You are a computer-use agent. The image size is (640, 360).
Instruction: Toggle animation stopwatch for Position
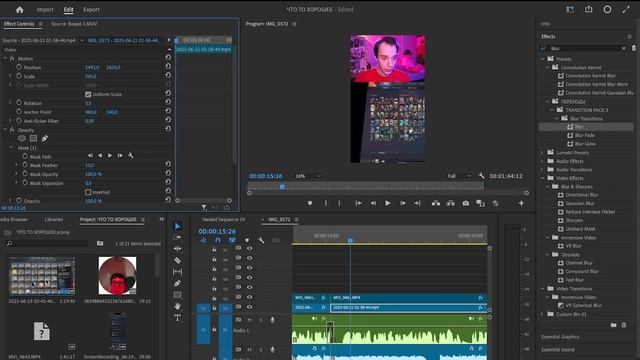pos(19,67)
